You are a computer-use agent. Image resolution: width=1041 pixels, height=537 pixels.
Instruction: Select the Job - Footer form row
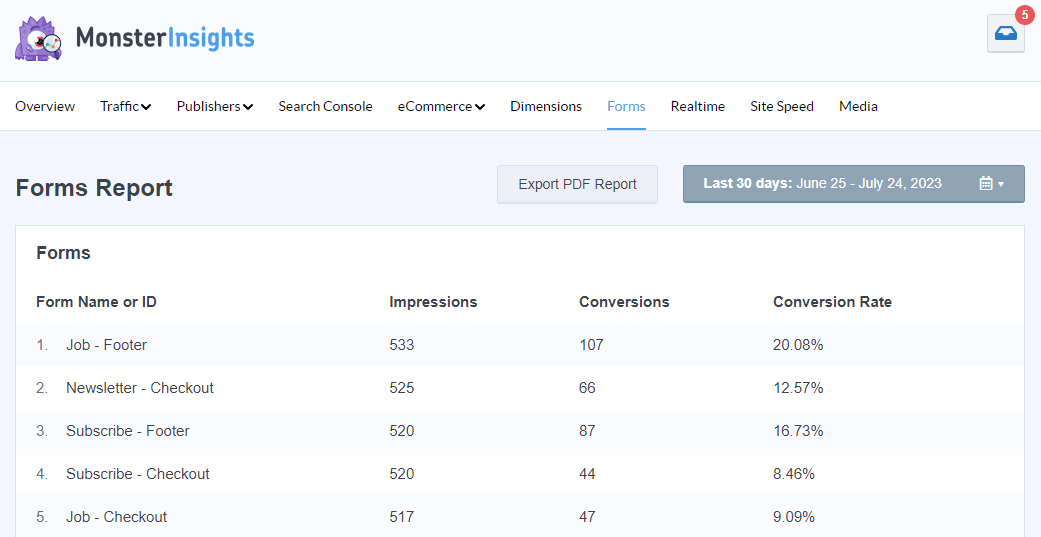click(x=106, y=345)
